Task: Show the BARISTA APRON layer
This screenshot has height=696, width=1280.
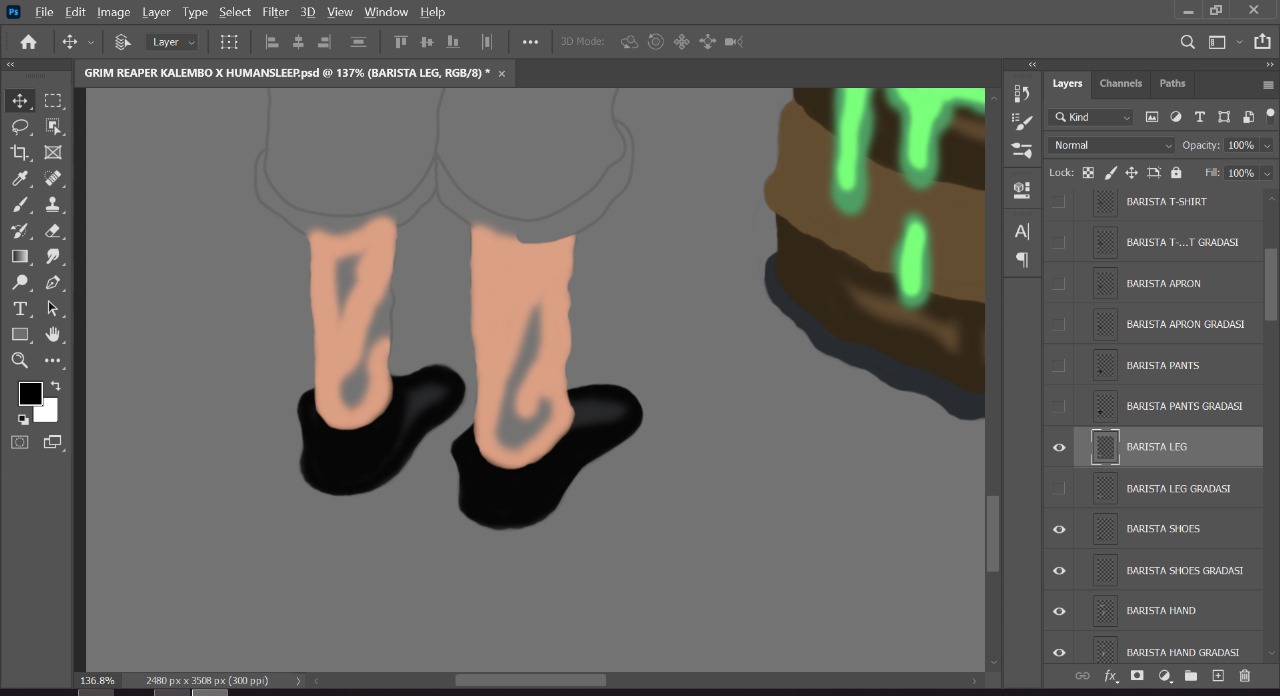Action: [1059, 283]
